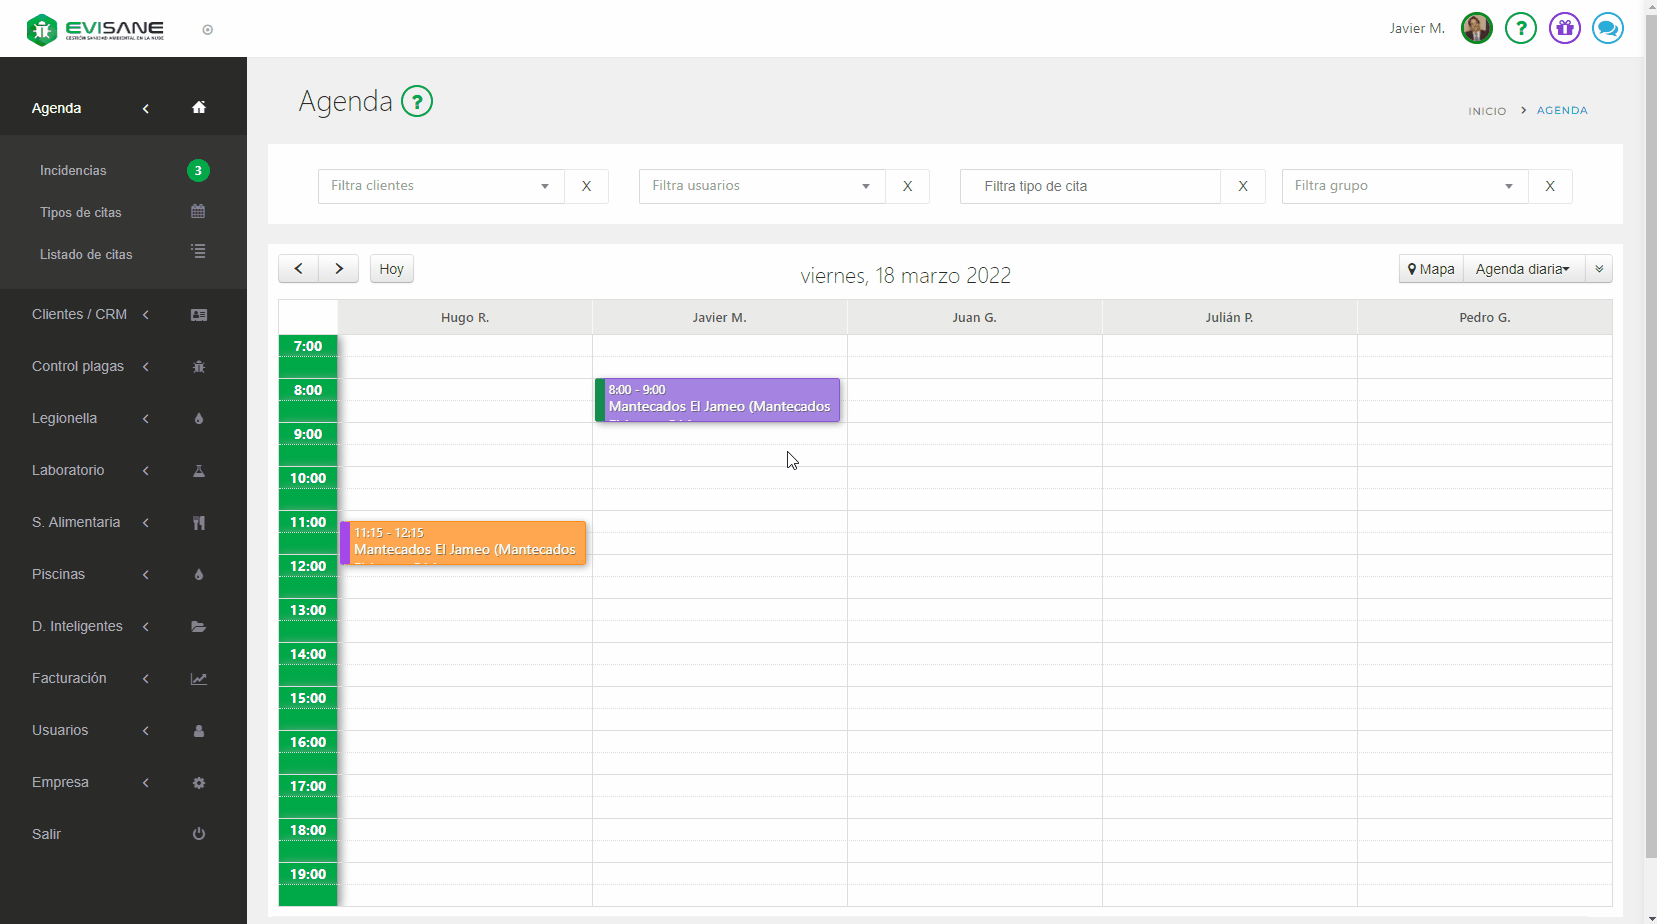The image size is (1657, 924).
Task: Click the Laboratorio flask icon
Action: pyautogui.click(x=199, y=471)
